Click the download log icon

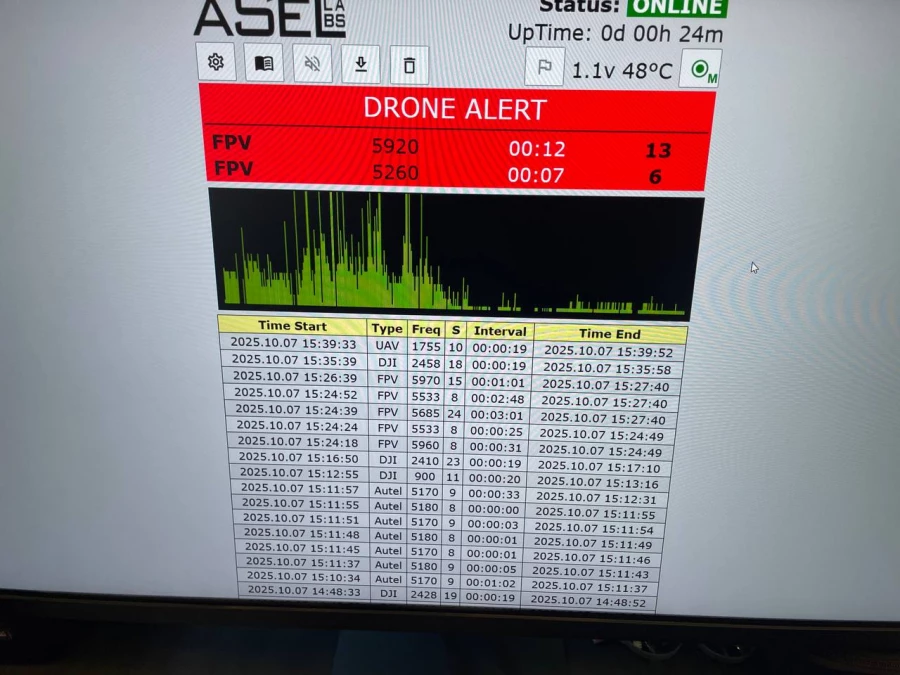coord(360,65)
